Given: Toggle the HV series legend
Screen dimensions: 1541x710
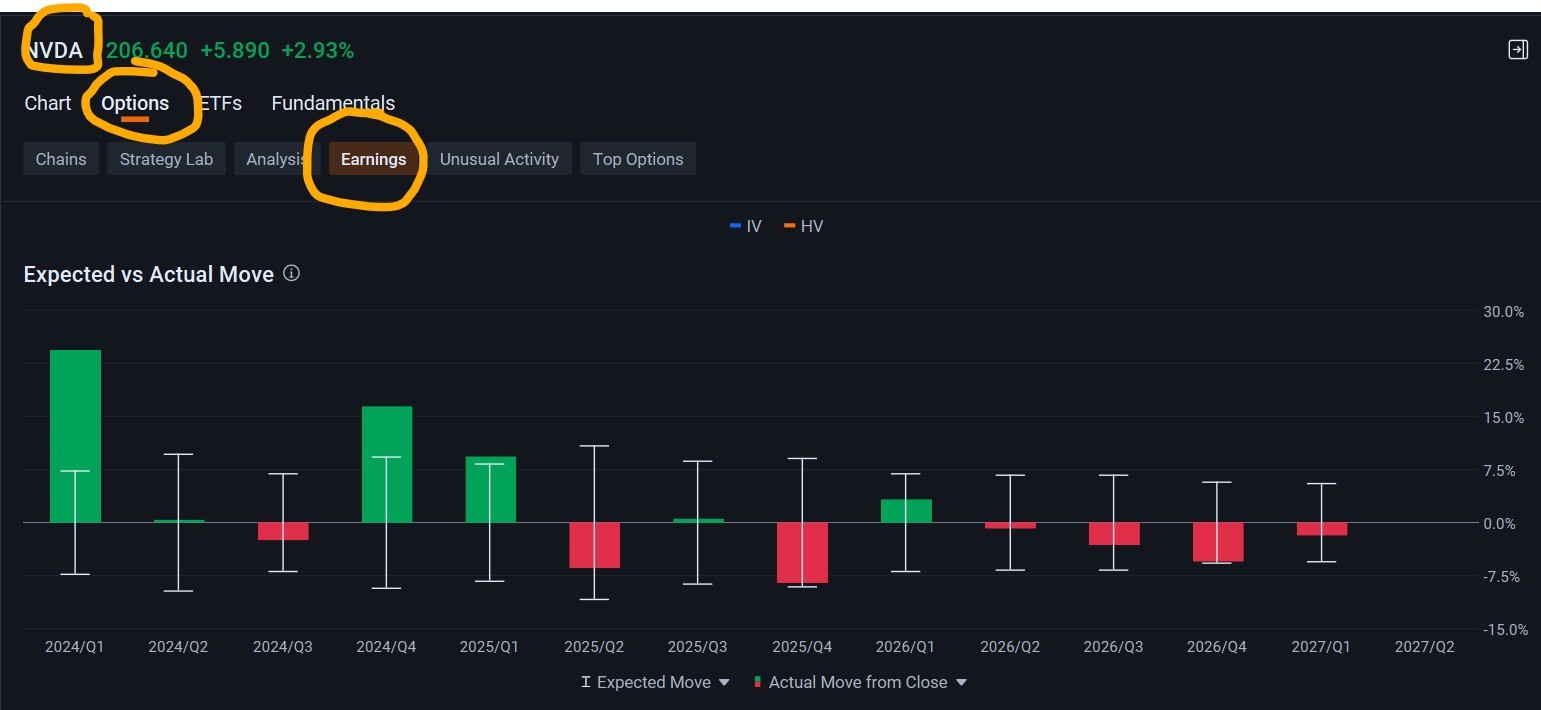Looking at the screenshot, I should pos(803,226).
